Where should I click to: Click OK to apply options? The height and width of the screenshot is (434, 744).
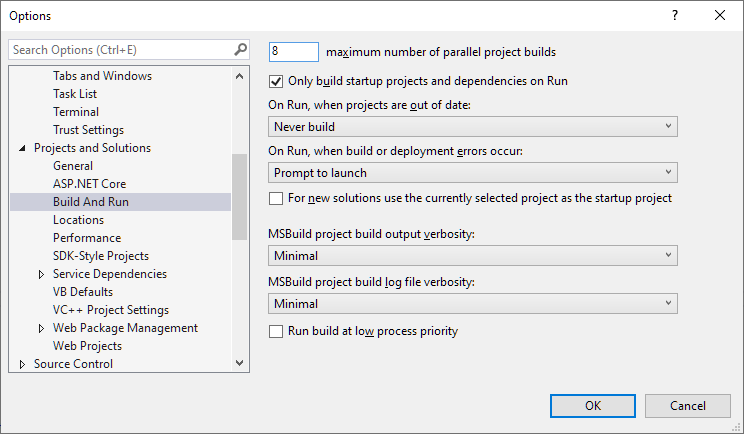tap(593, 405)
